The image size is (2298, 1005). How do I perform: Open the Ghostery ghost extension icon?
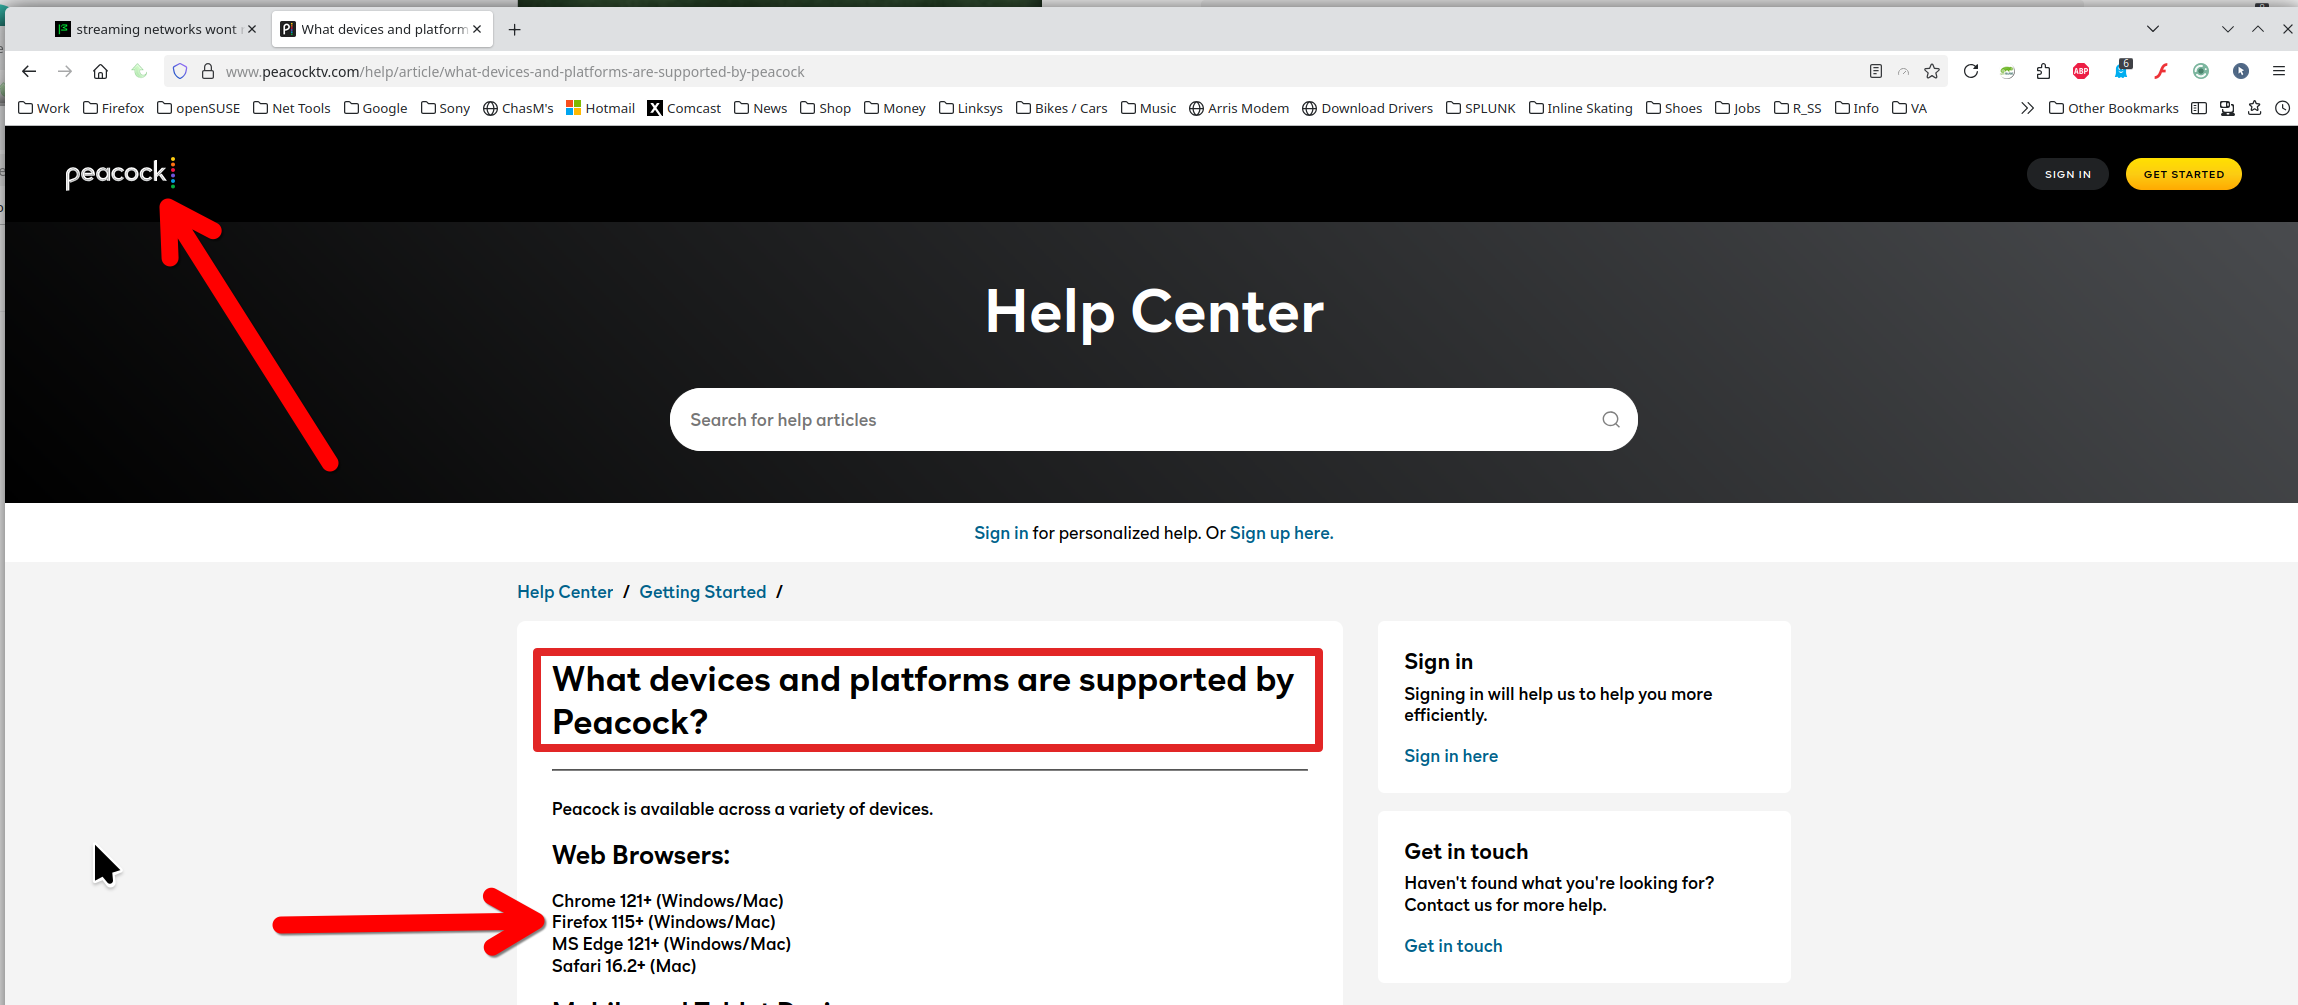2121,70
